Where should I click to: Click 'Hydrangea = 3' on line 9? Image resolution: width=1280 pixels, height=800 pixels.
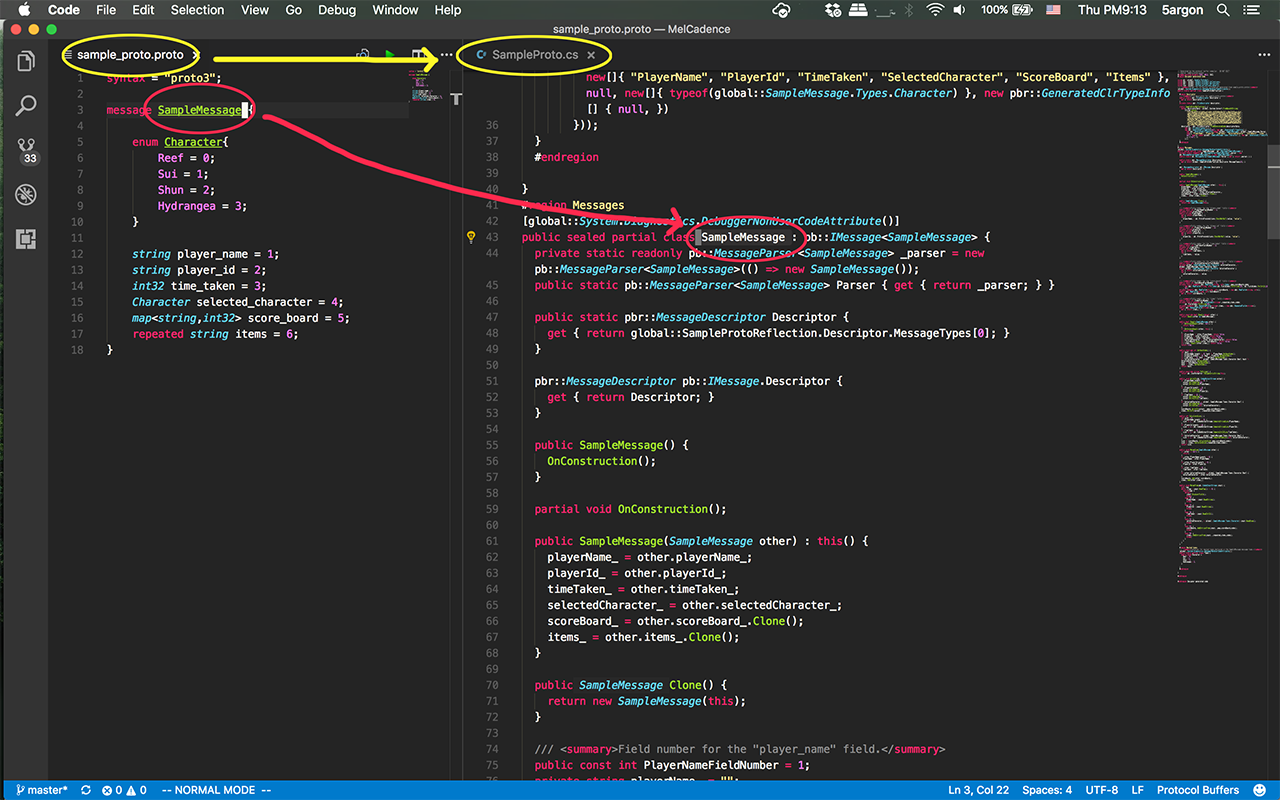[x=199, y=206]
